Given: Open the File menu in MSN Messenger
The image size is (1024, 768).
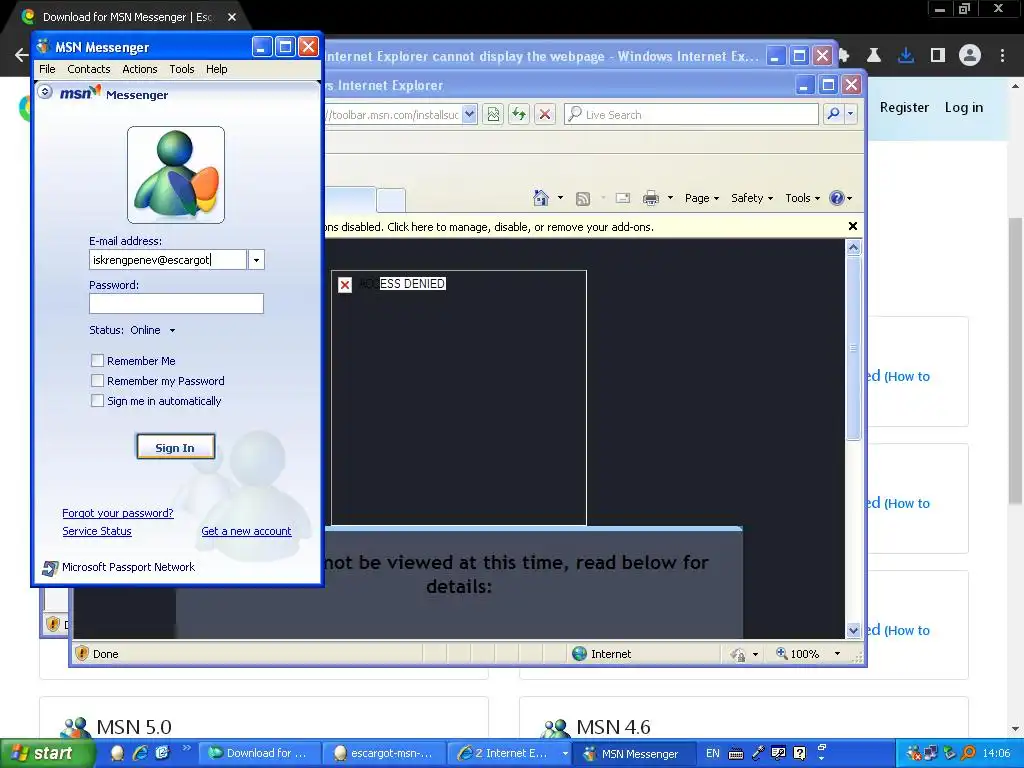Looking at the screenshot, I should 47,69.
